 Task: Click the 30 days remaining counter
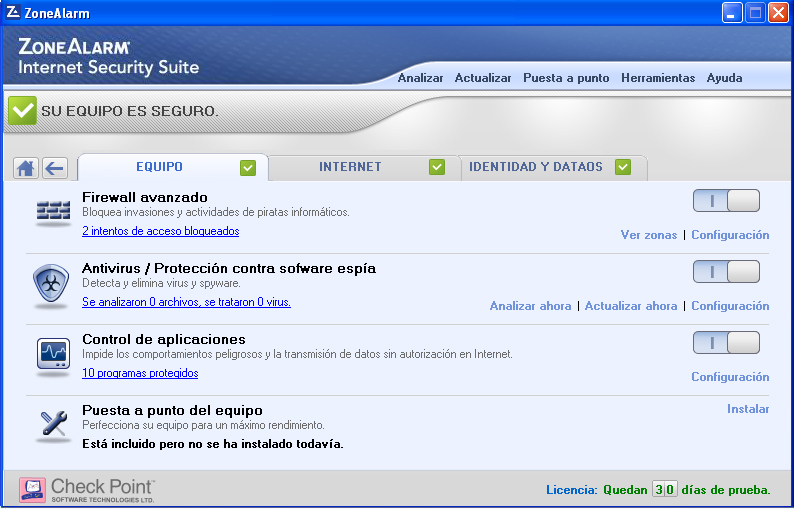pyautogui.click(x=664, y=490)
